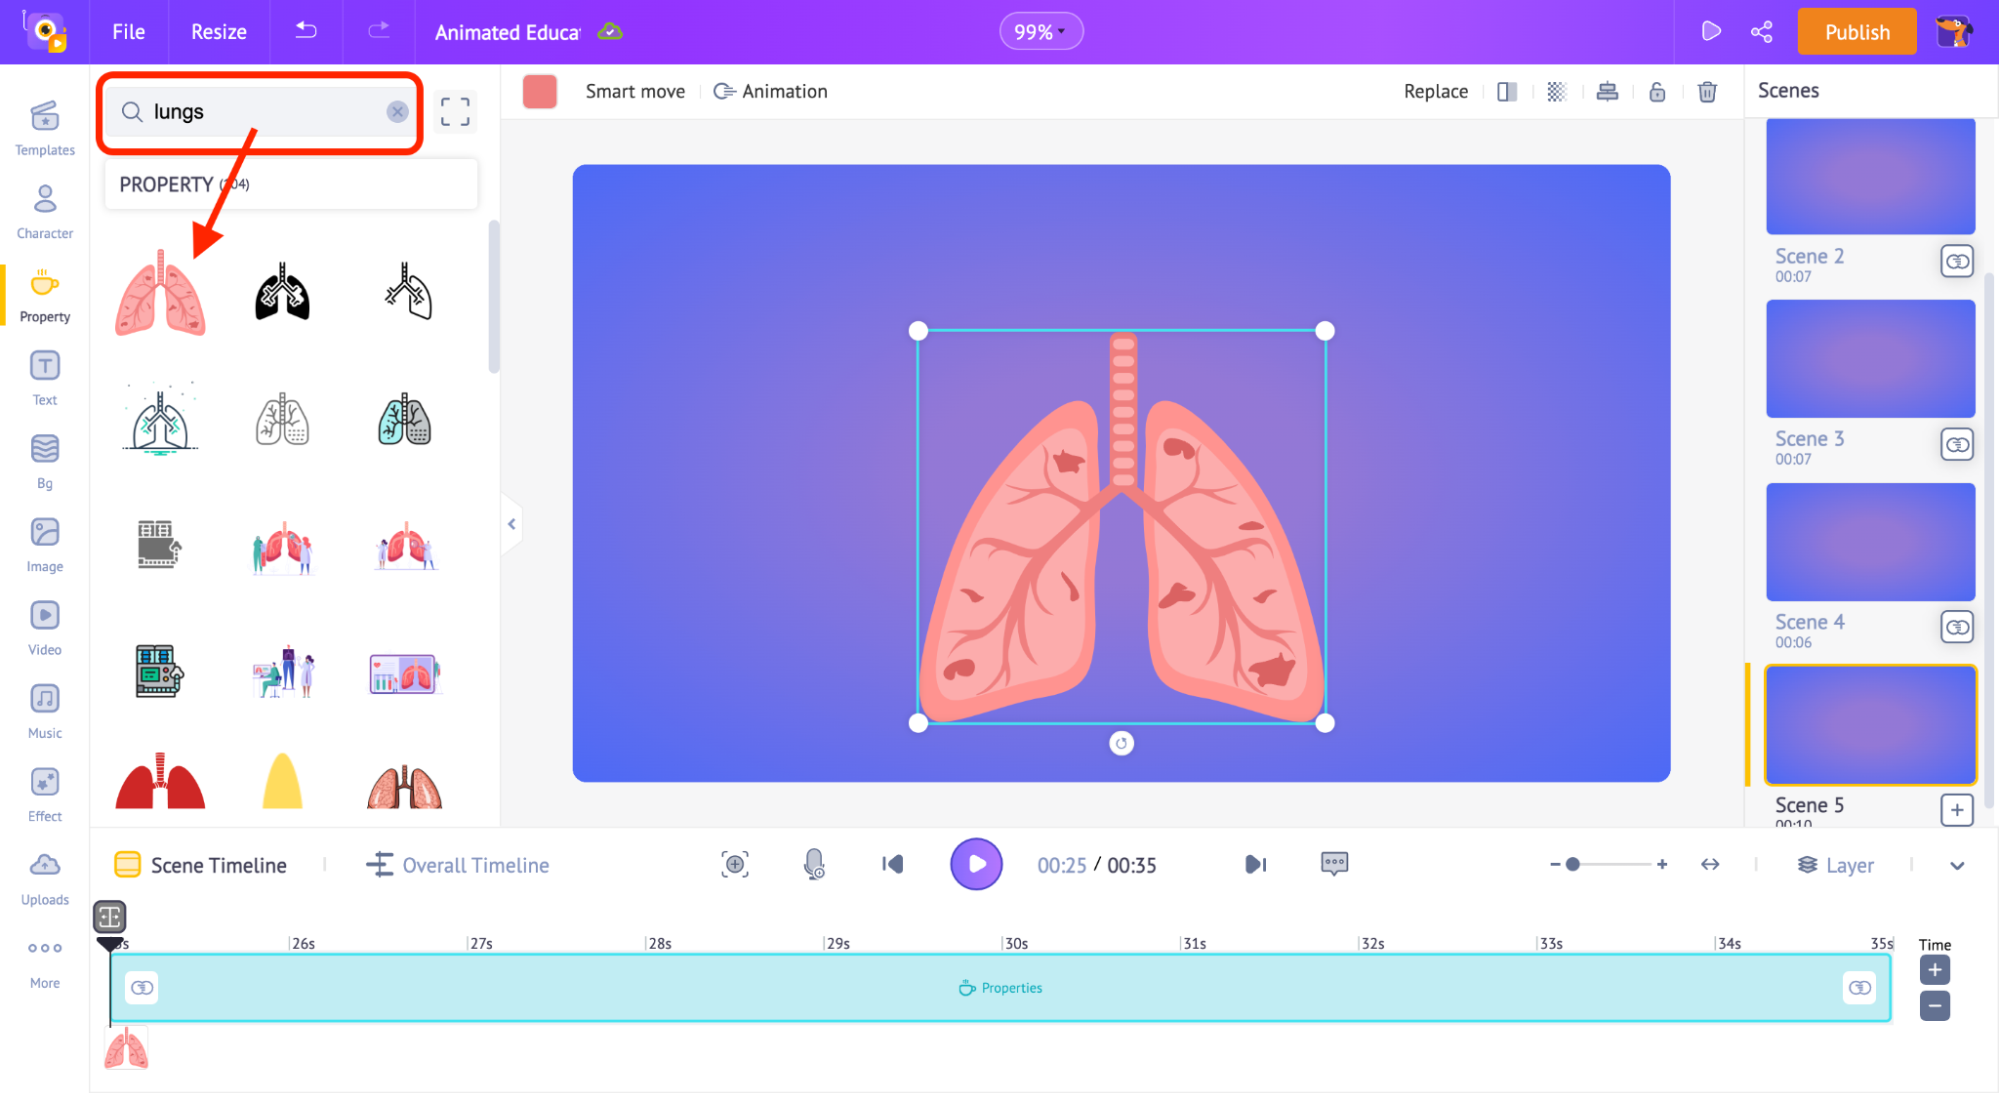Toggle transition icon for Scene 2

tap(1957, 262)
